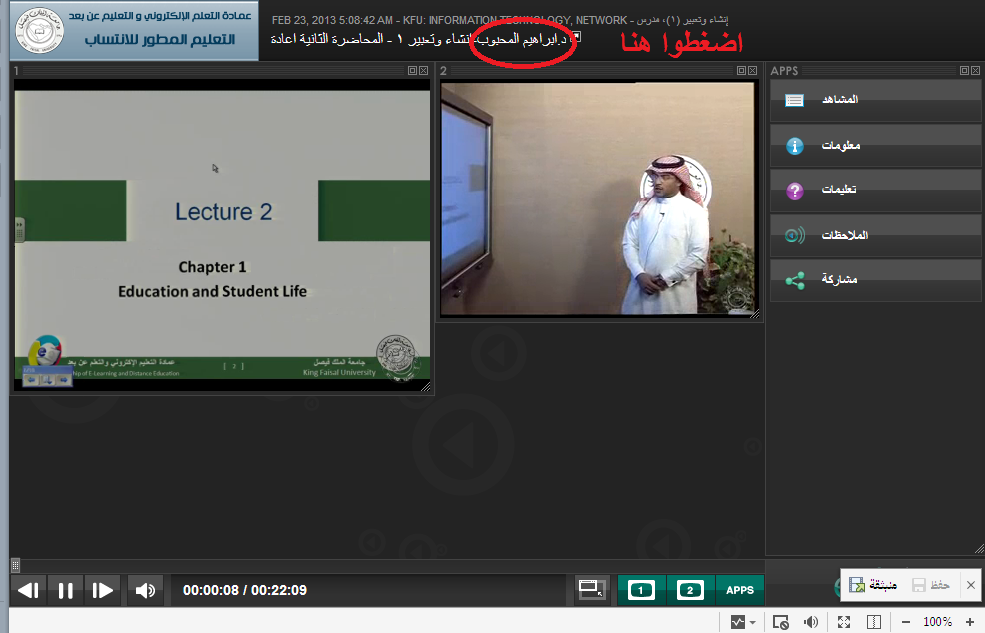Click the blocked popup status icon

point(781,622)
